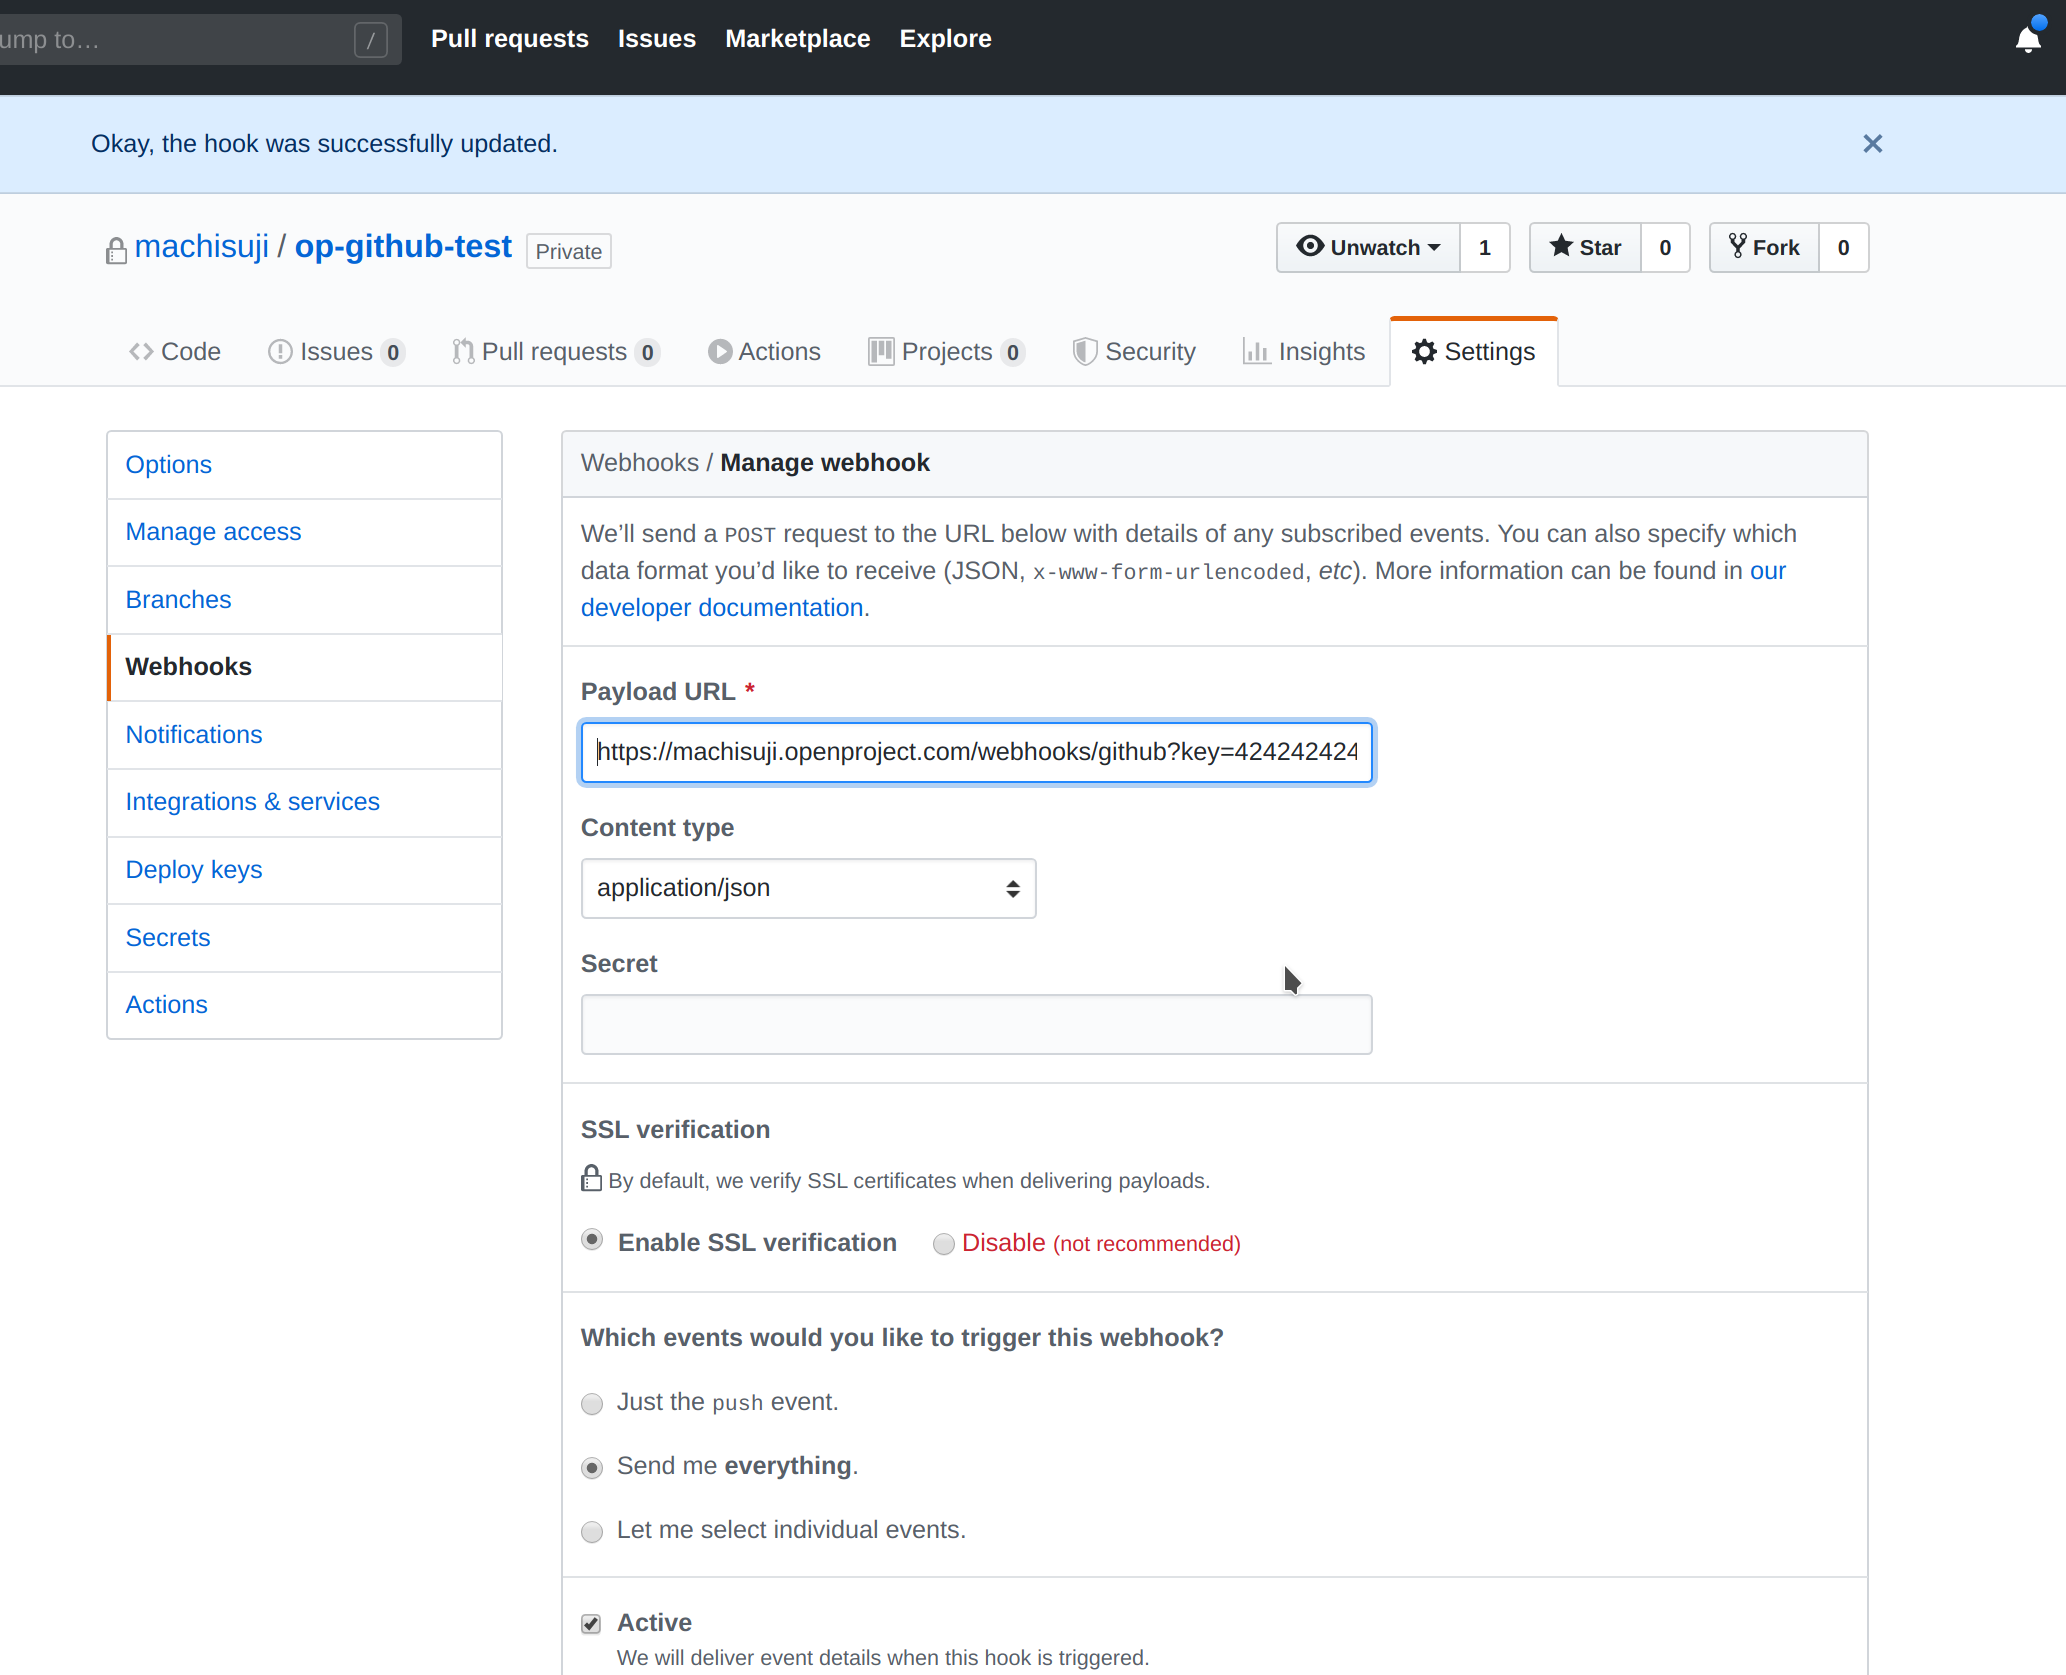Click the Code tab icon
This screenshot has height=1675, width=2066.
pyautogui.click(x=142, y=352)
